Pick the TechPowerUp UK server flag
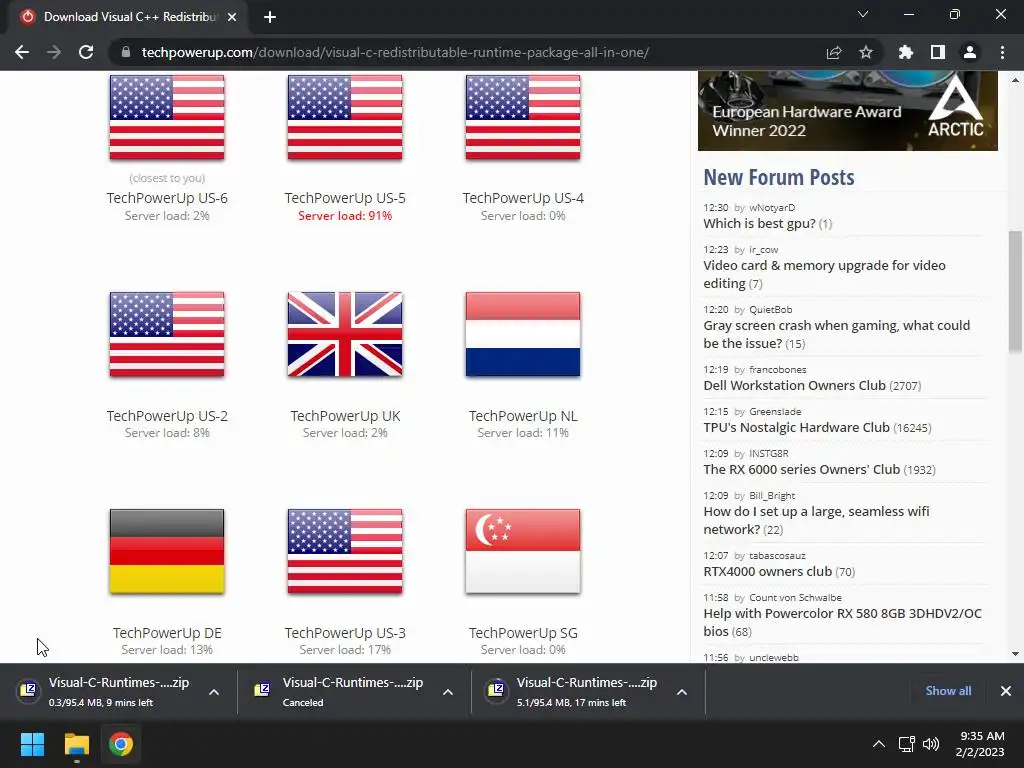 [x=345, y=334]
